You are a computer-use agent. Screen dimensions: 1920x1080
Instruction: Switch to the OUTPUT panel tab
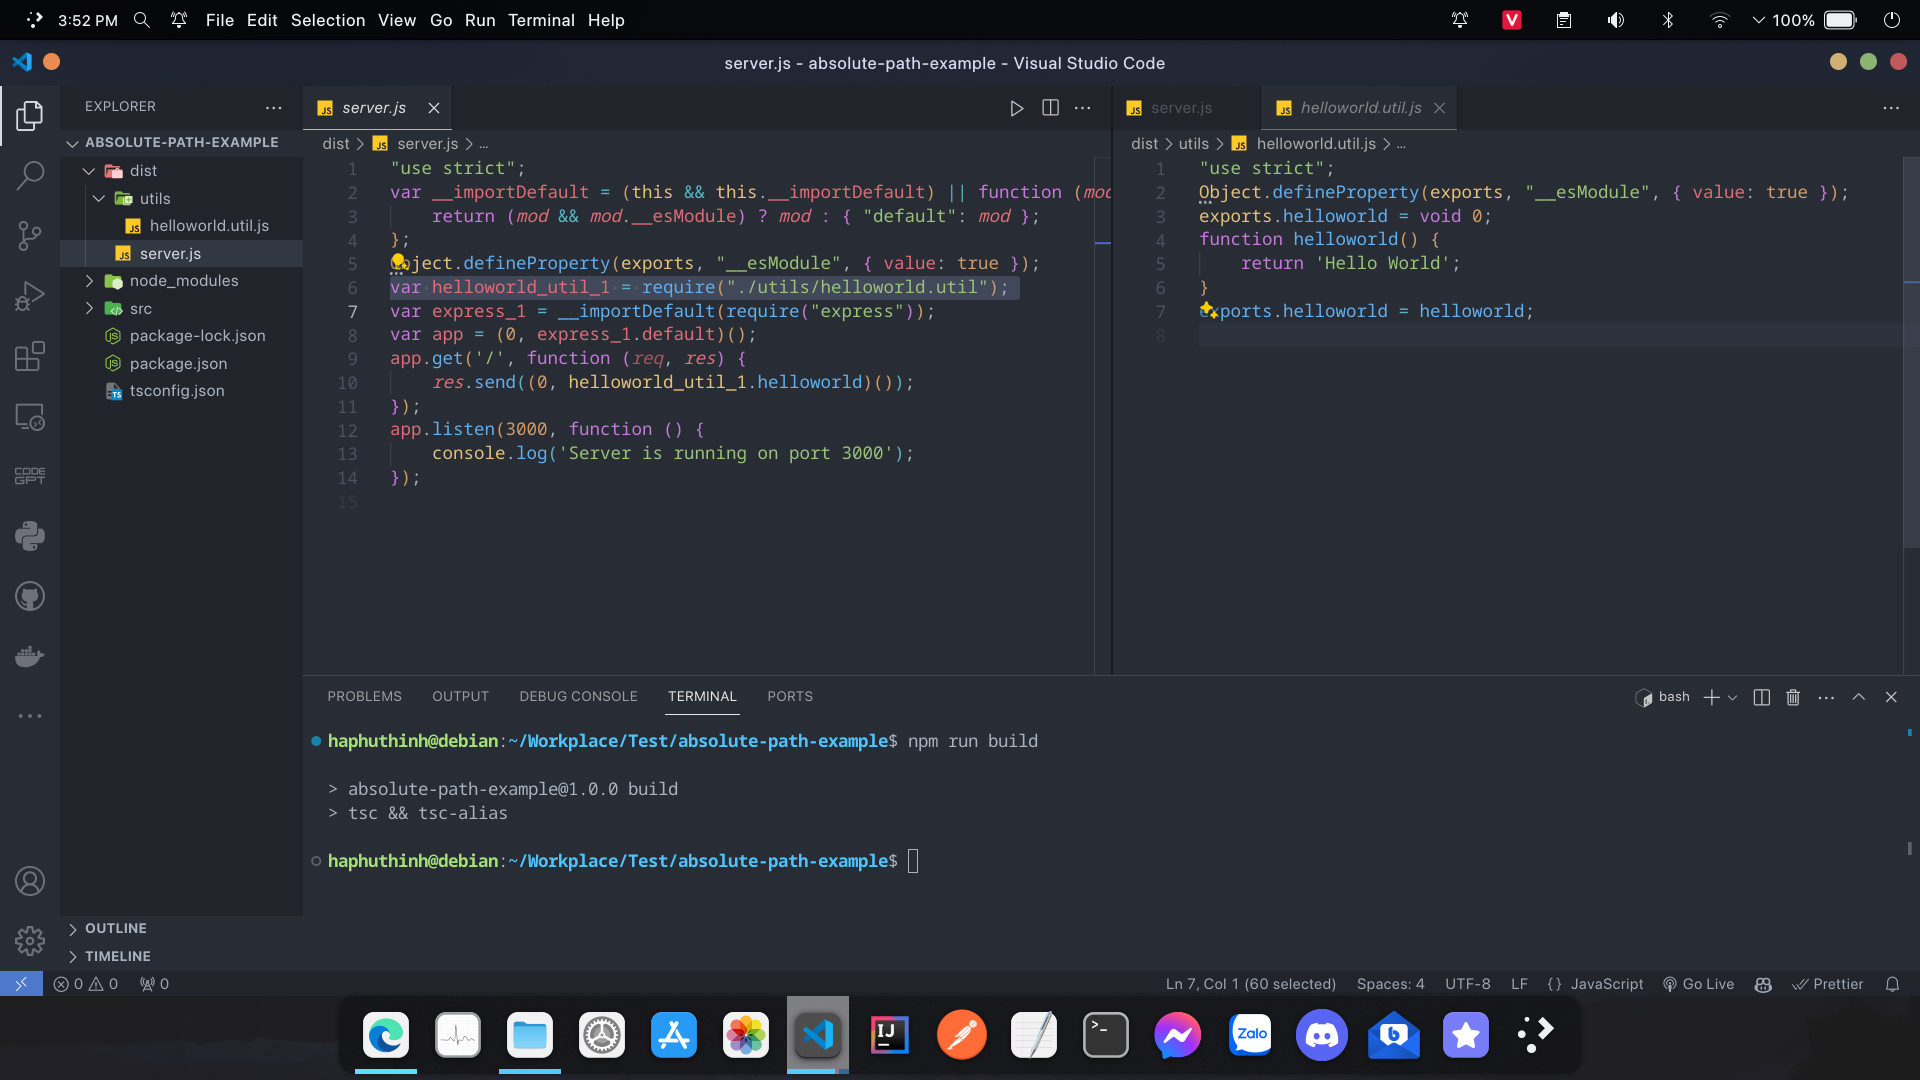(x=460, y=697)
